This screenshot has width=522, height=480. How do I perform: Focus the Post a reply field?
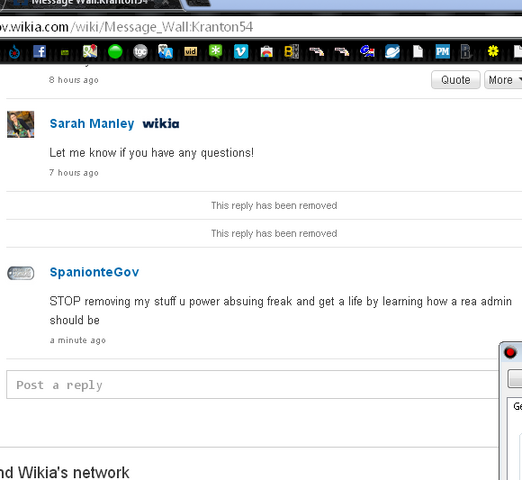pos(252,384)
